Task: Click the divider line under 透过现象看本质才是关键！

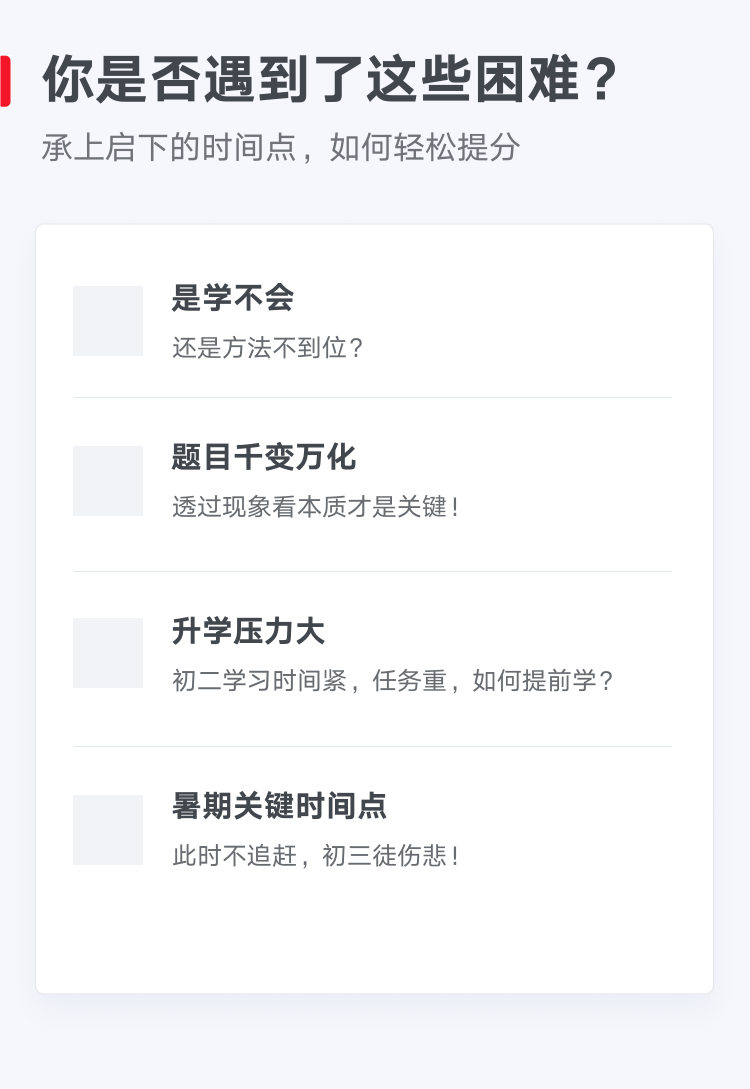Action: [372, 571]
